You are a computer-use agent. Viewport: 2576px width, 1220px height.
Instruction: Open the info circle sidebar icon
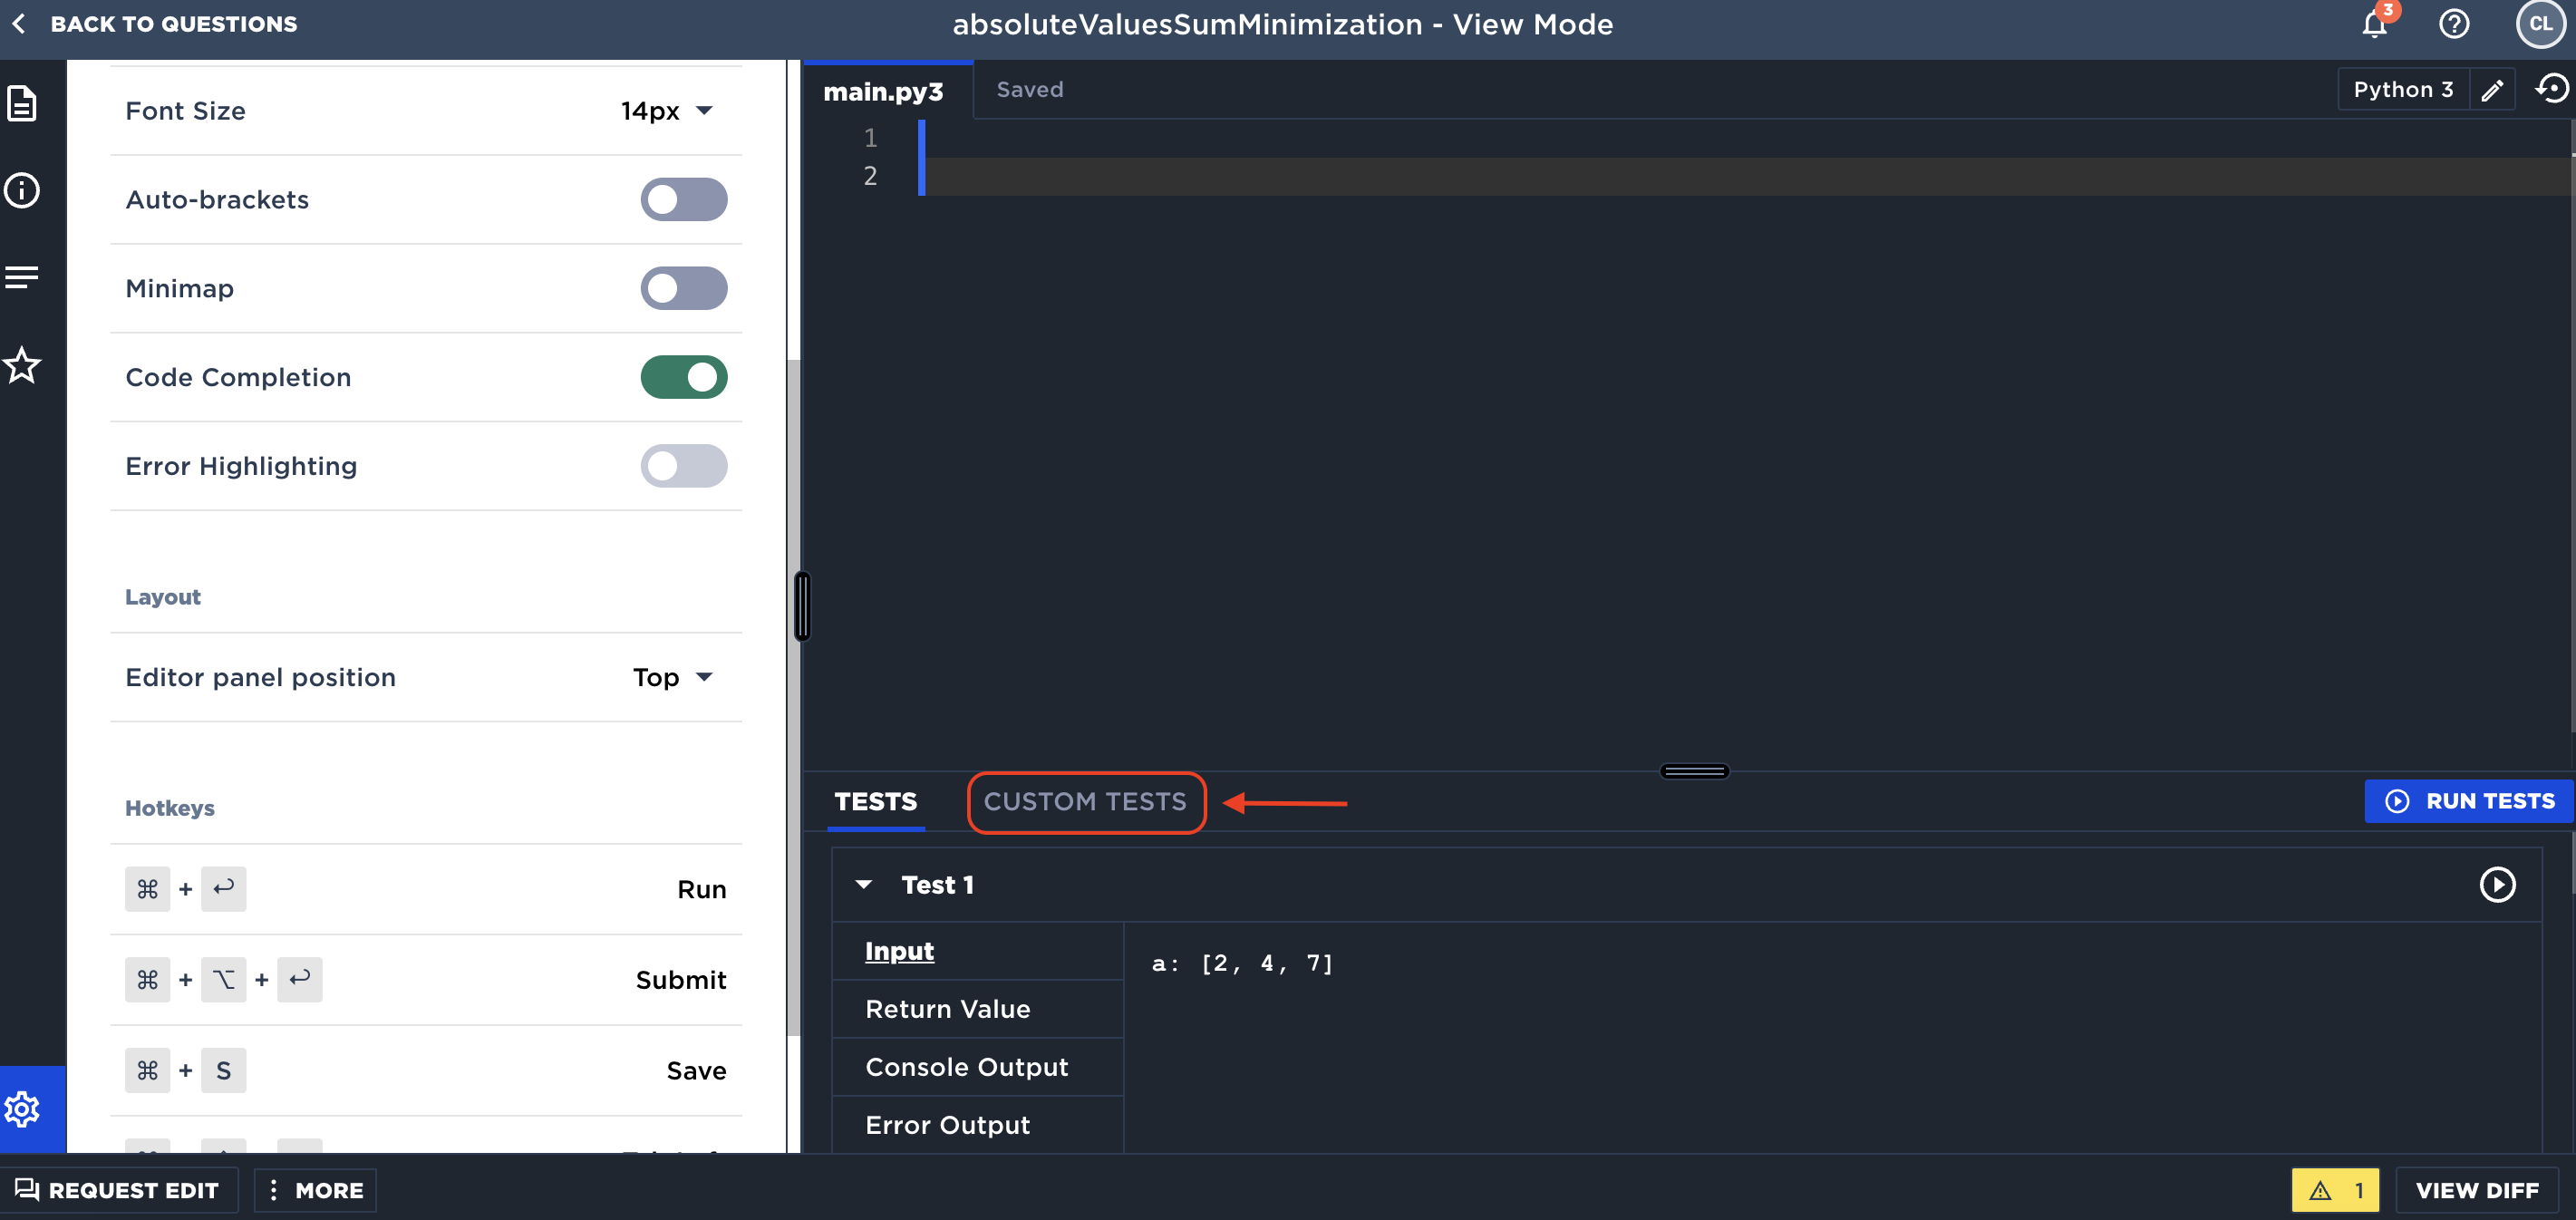pyautogui.click(x=22, y=190)
